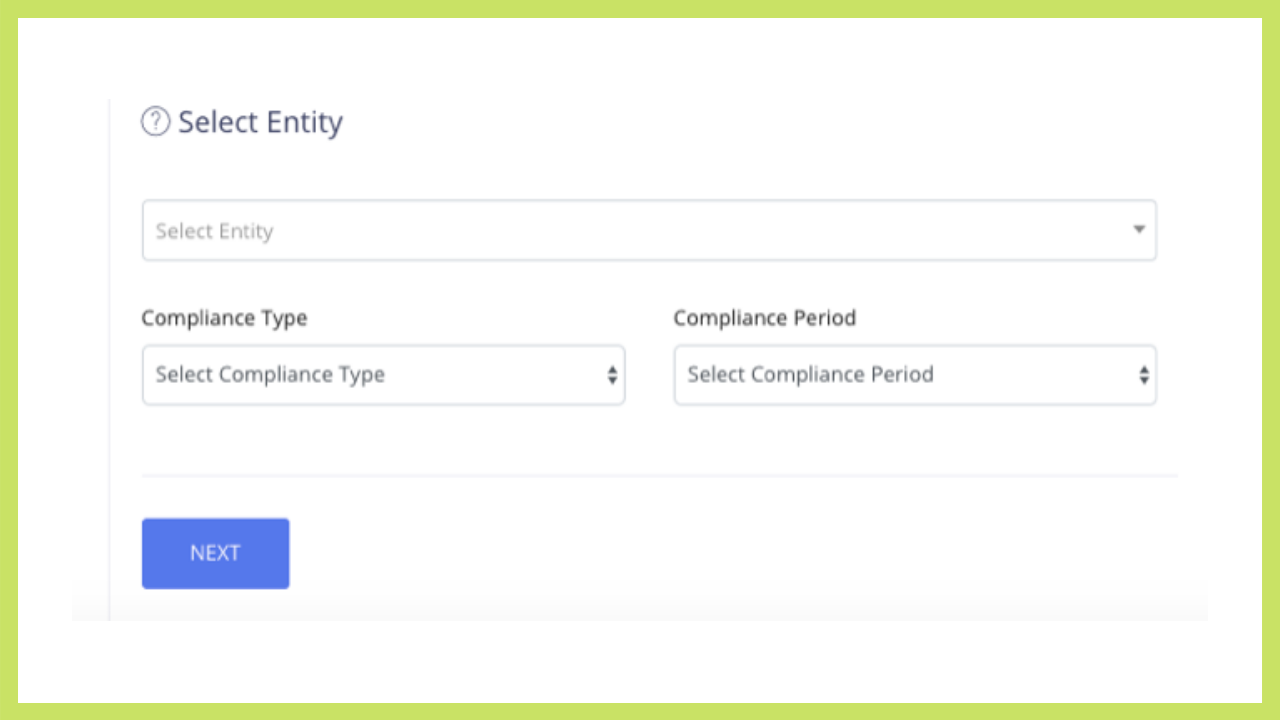Click the NEXT text inside the button
Screen dimensions: 1280x720
pyautogui.click(x=215, y=553)
